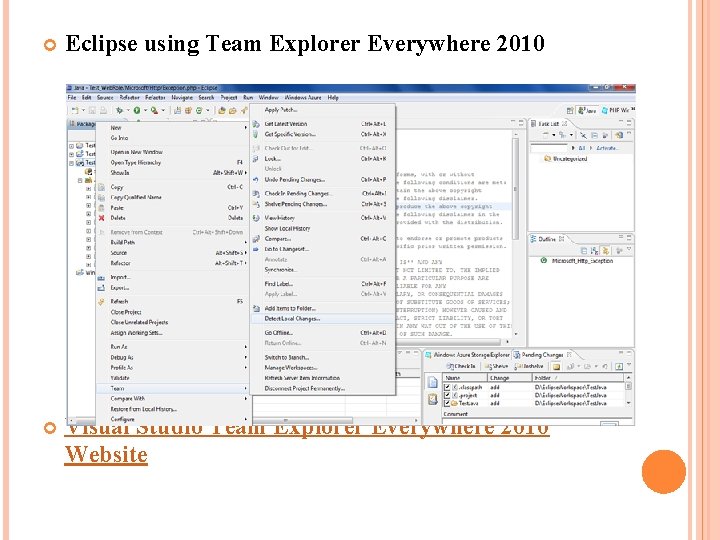Open the Debug toolbar dropdown arrow
The width and height of the screenshot is (720, 540).
click(x=128, y=111)
